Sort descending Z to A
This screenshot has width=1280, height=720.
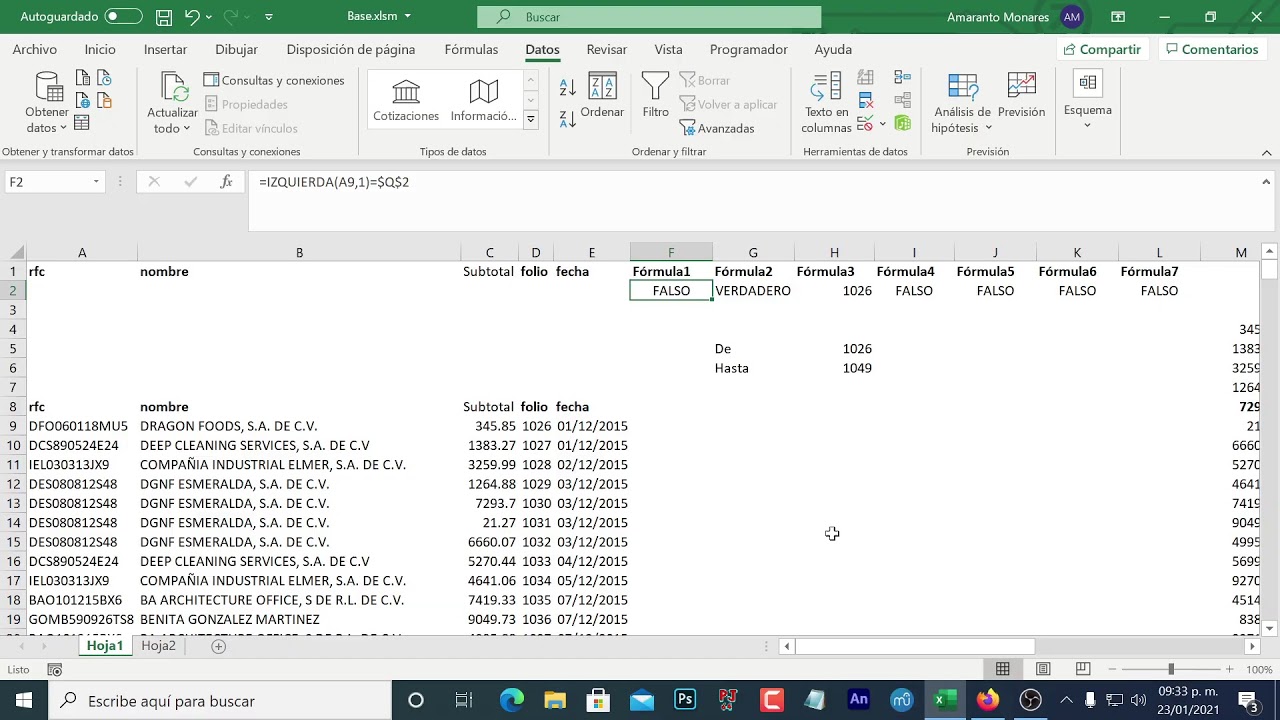pos(568,118)
